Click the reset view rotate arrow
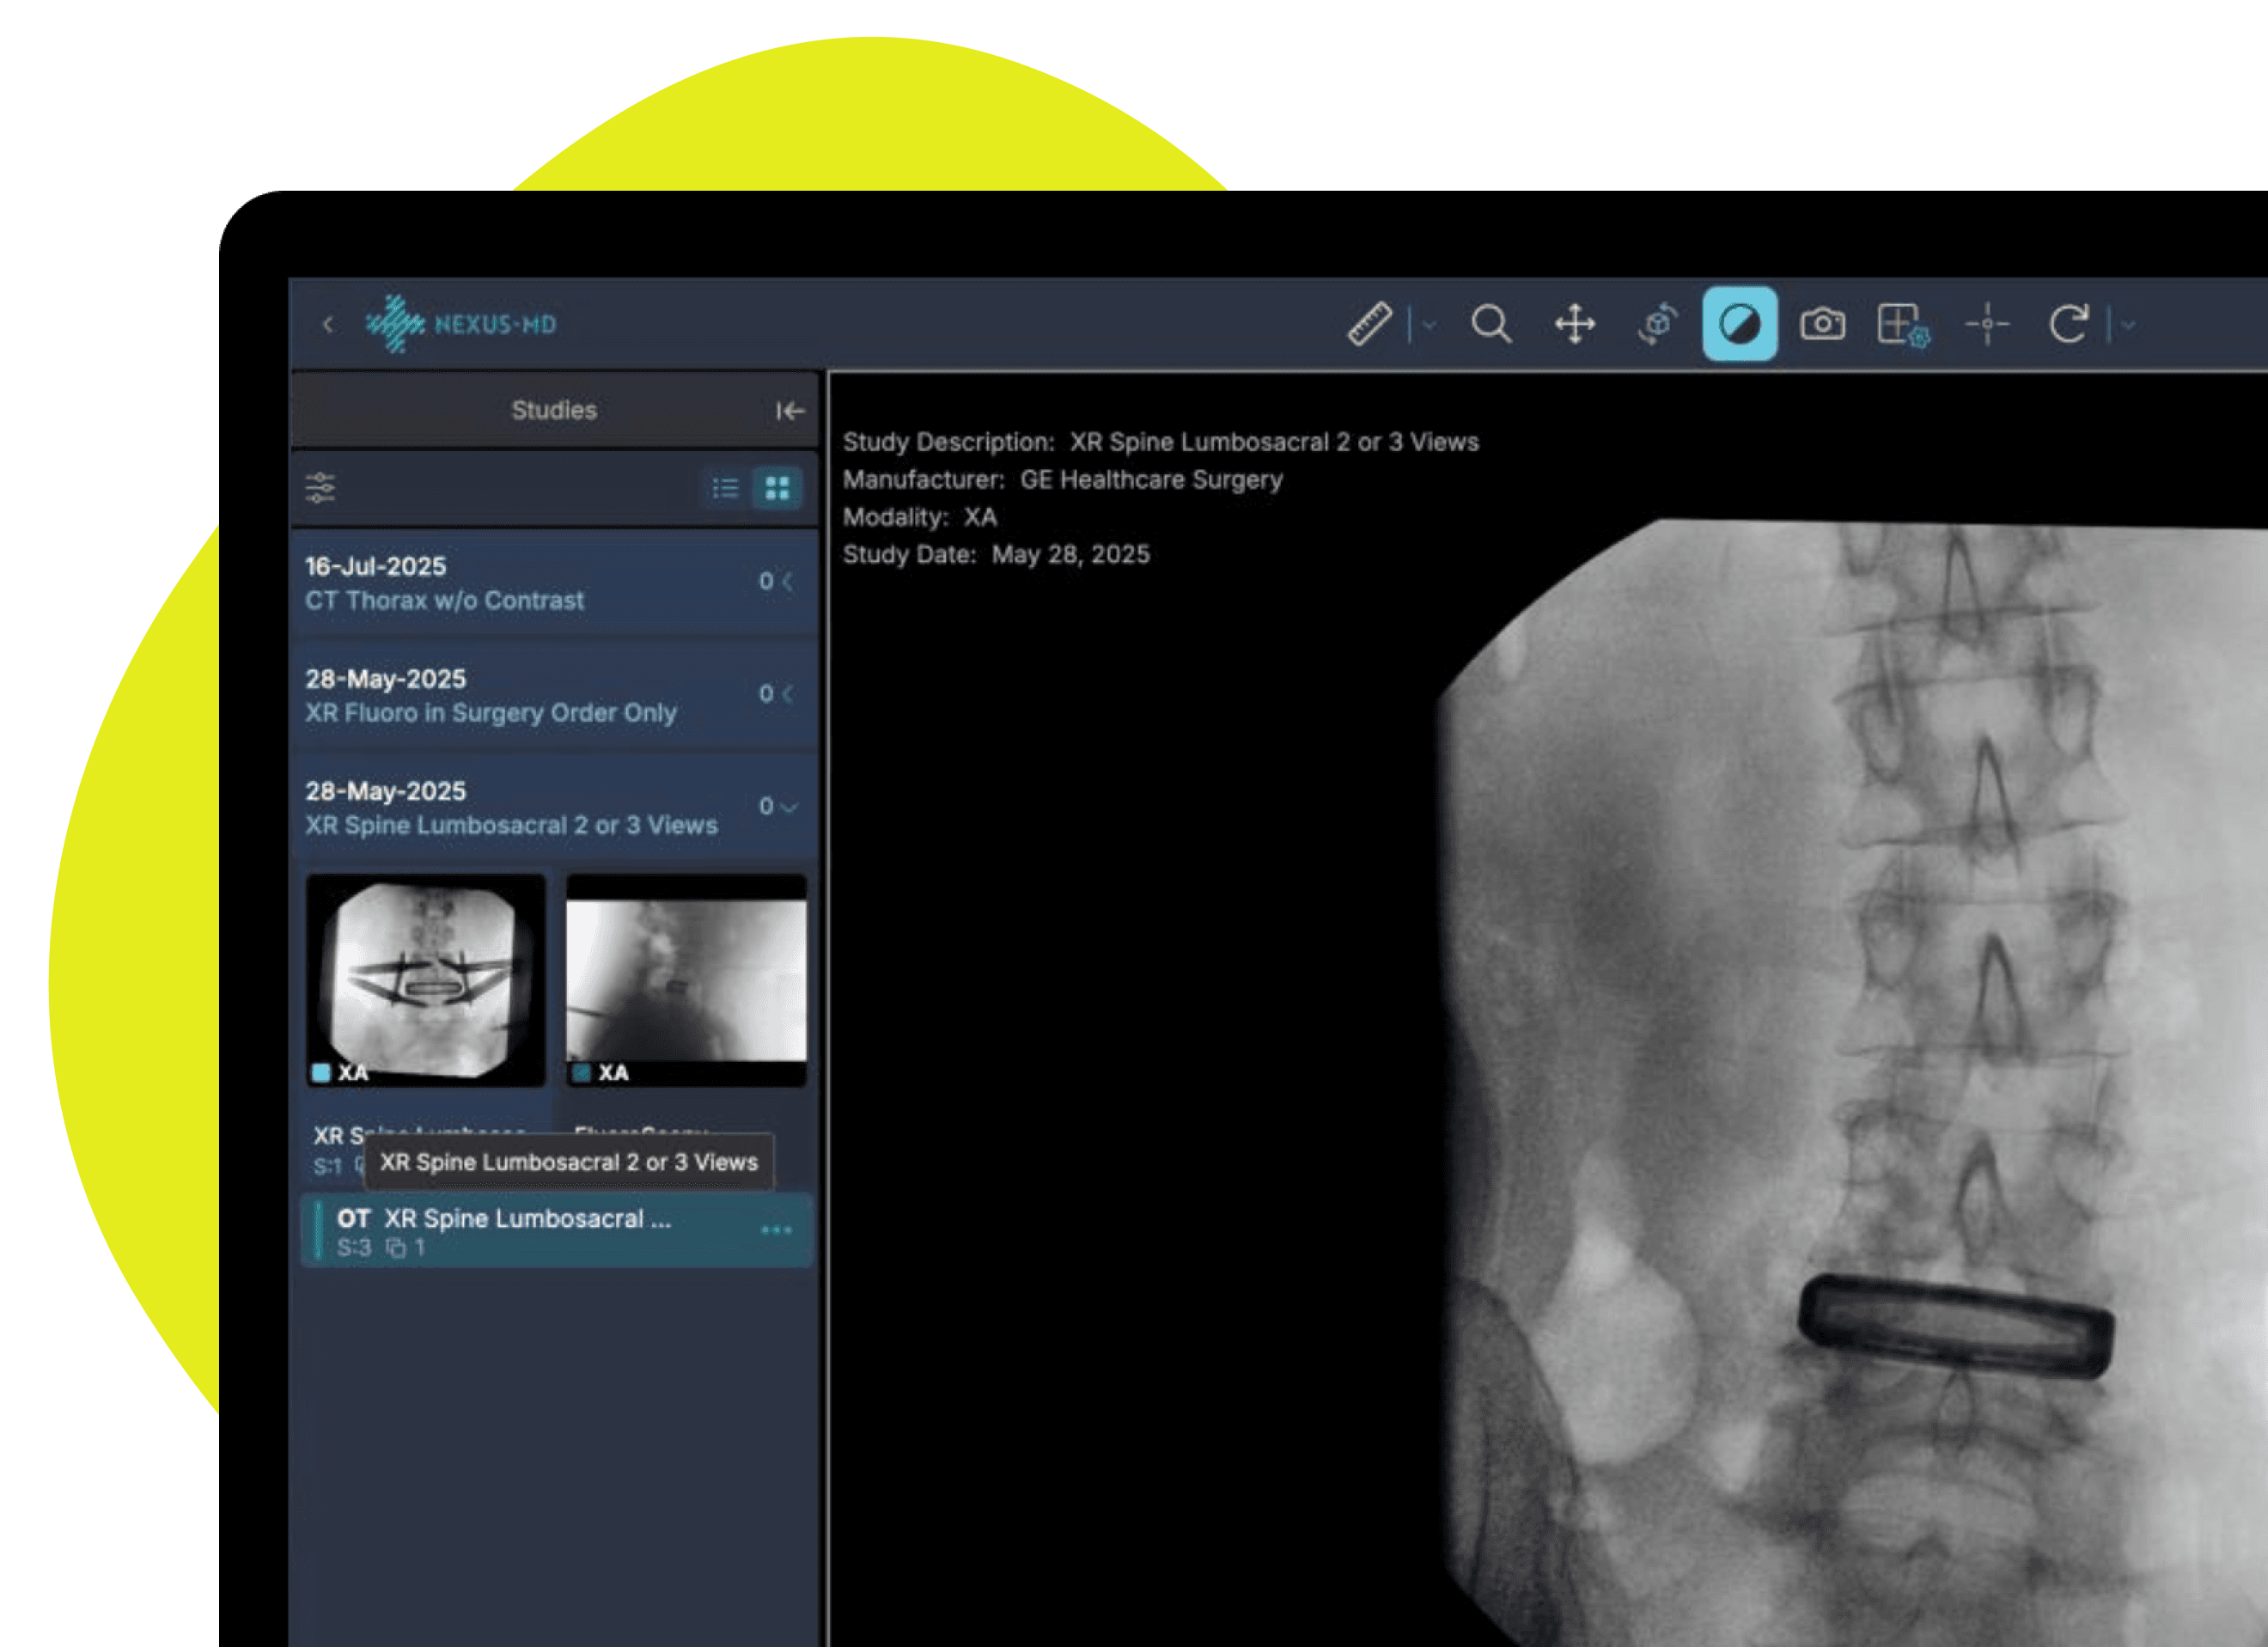Image resolution: width=2268 pixels, height=1647 pixels. coord(2068,324)
